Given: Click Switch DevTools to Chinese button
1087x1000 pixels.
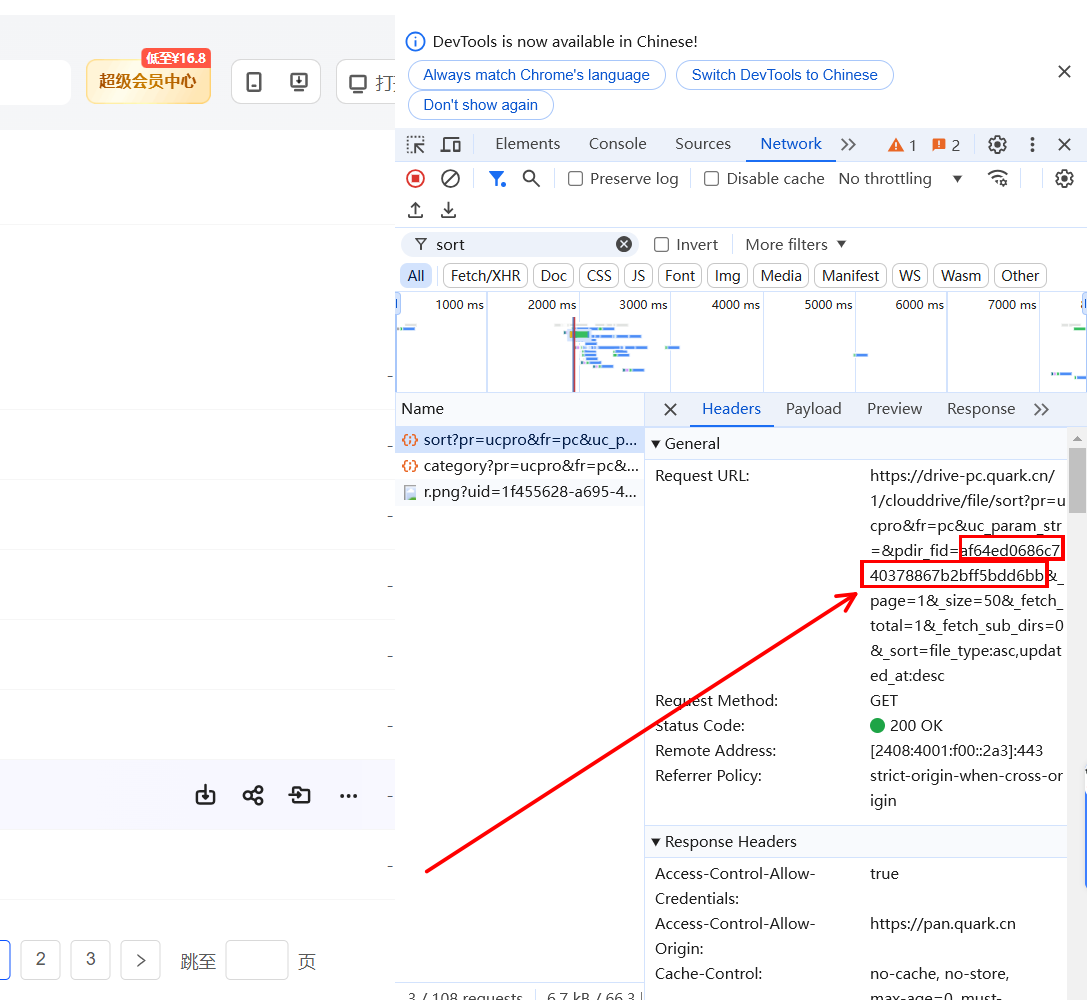Looking at the screenshot, I should [784, 75].
